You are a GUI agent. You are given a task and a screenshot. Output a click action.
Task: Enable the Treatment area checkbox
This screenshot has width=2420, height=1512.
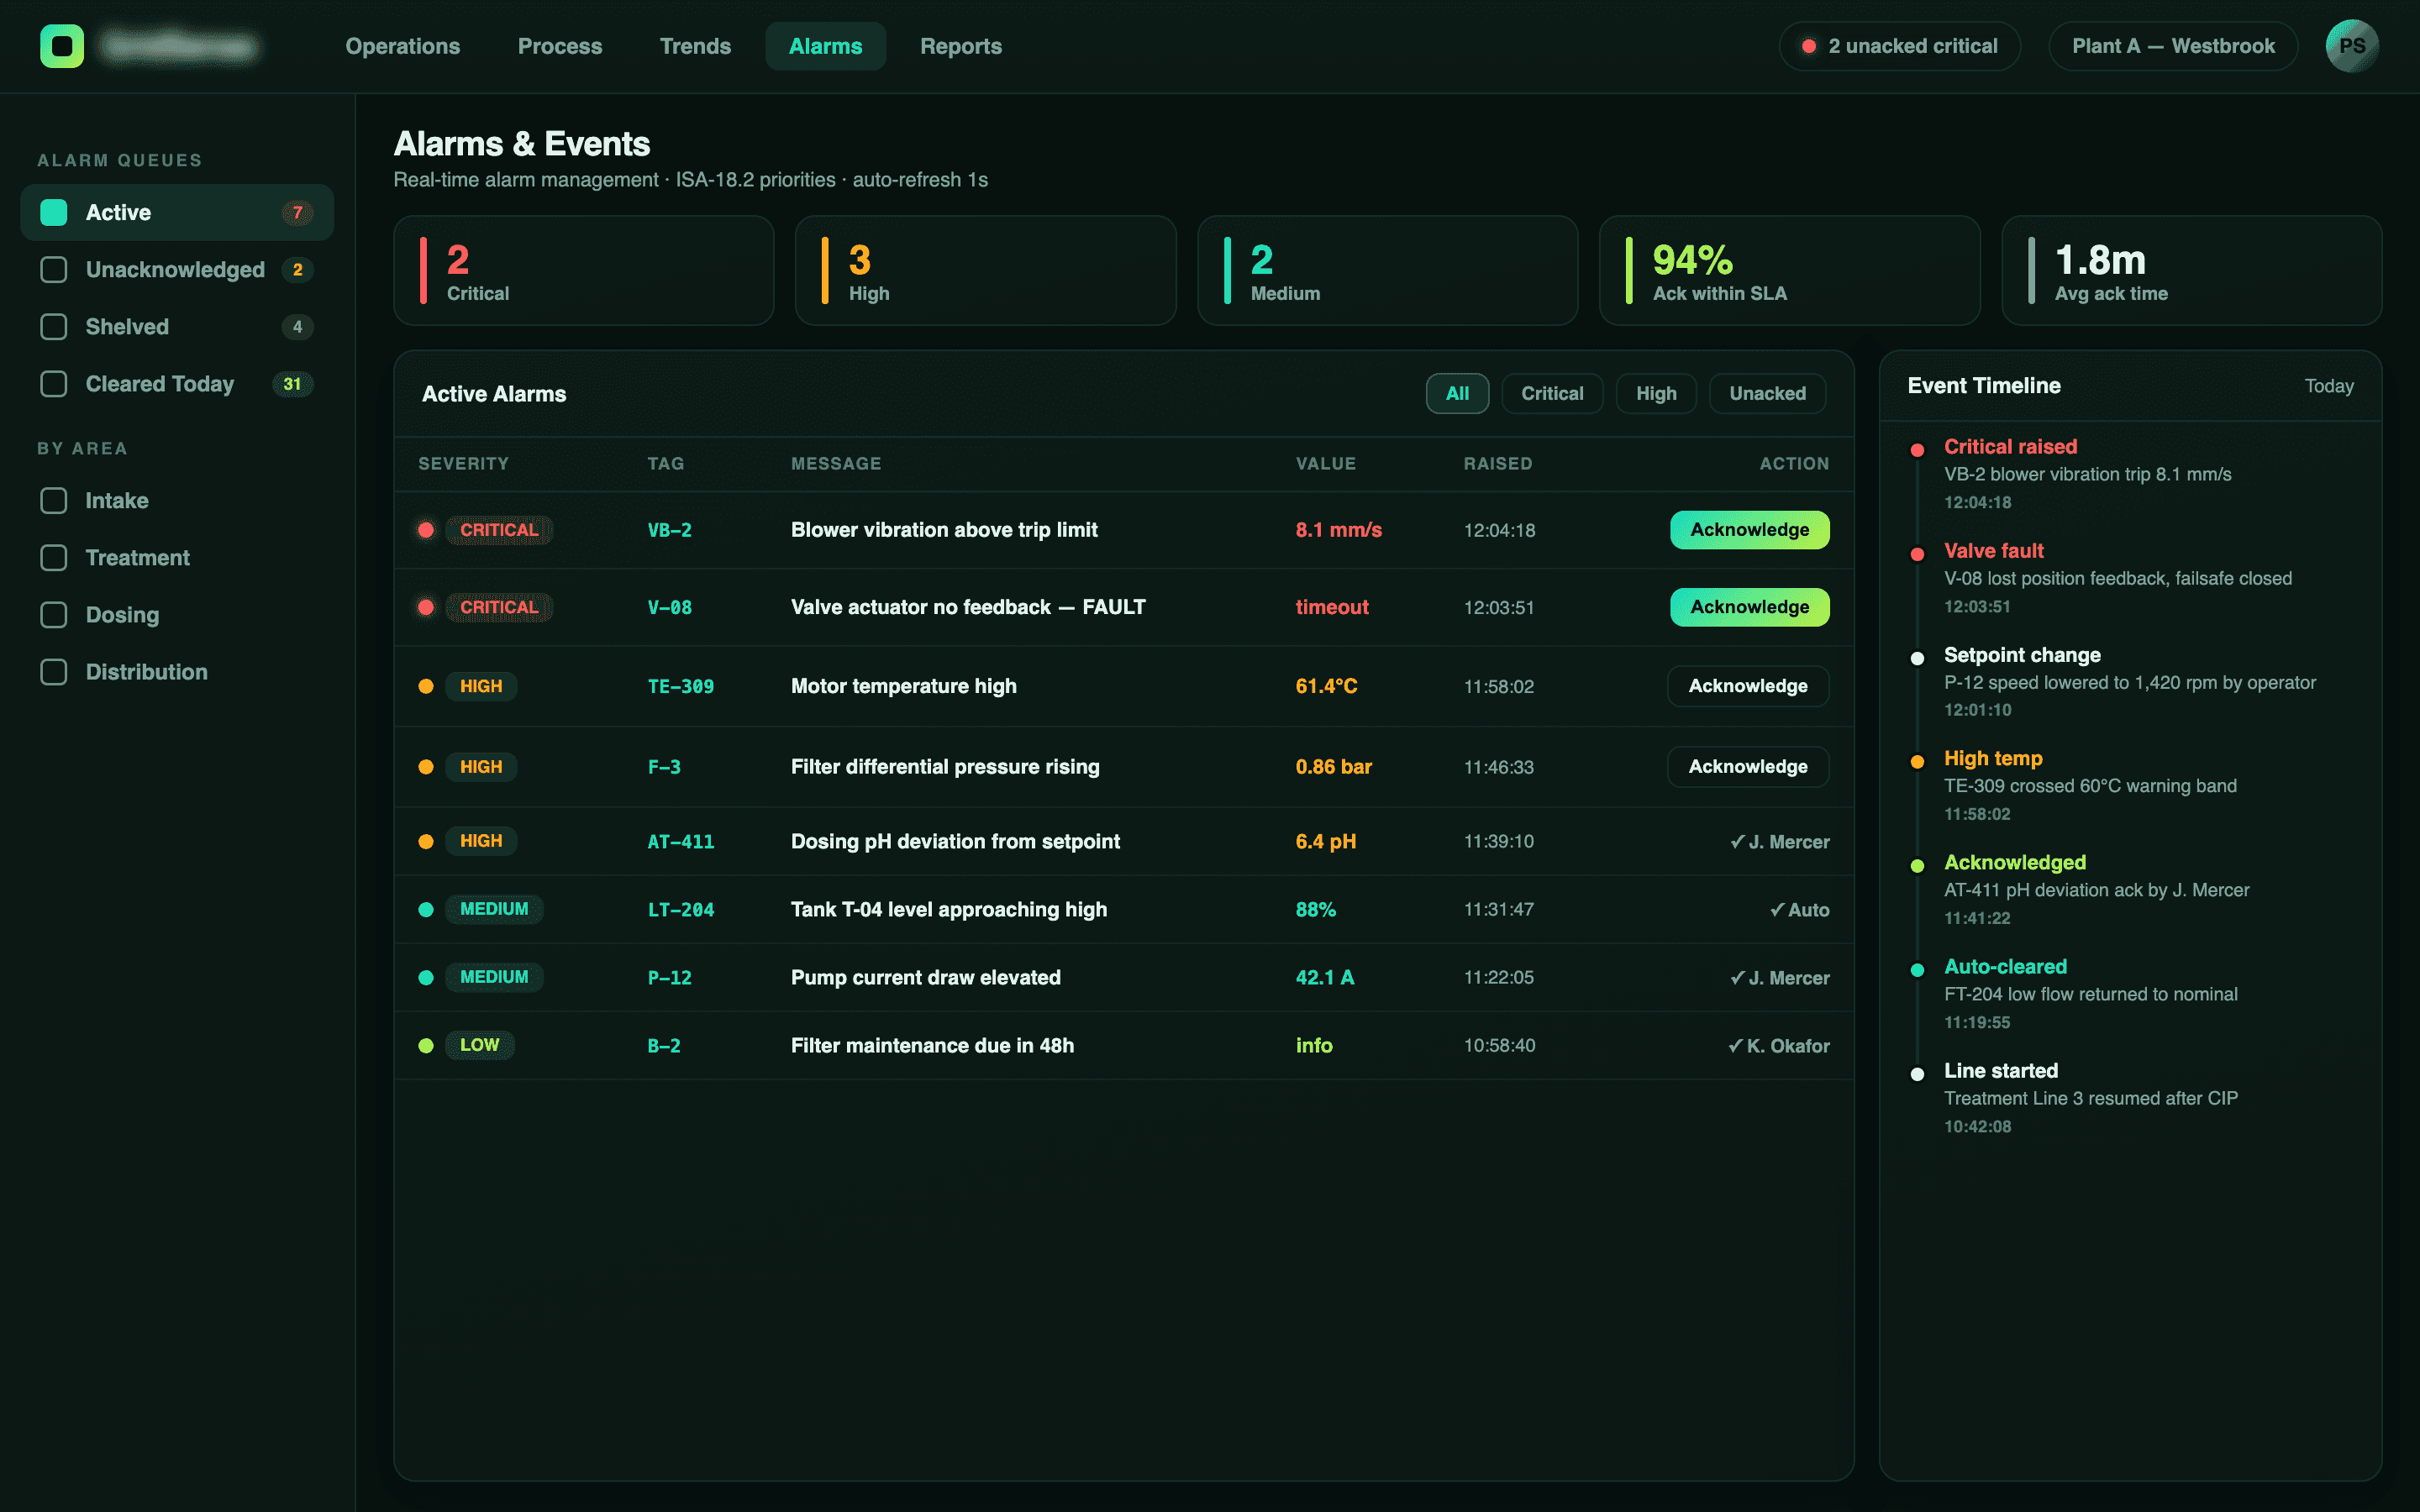click(54, 558)
